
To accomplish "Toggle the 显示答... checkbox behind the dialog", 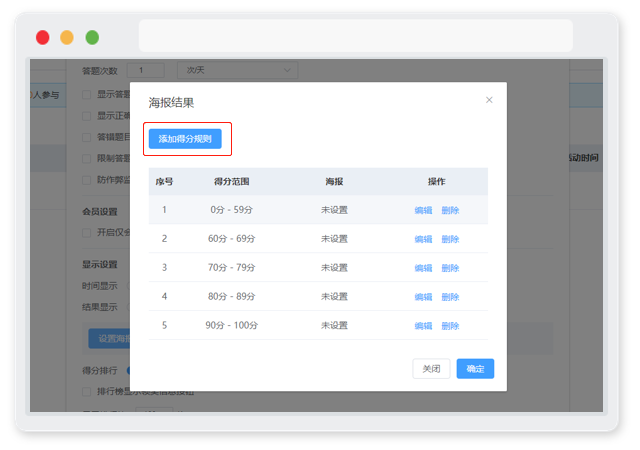I will point(87,95).
